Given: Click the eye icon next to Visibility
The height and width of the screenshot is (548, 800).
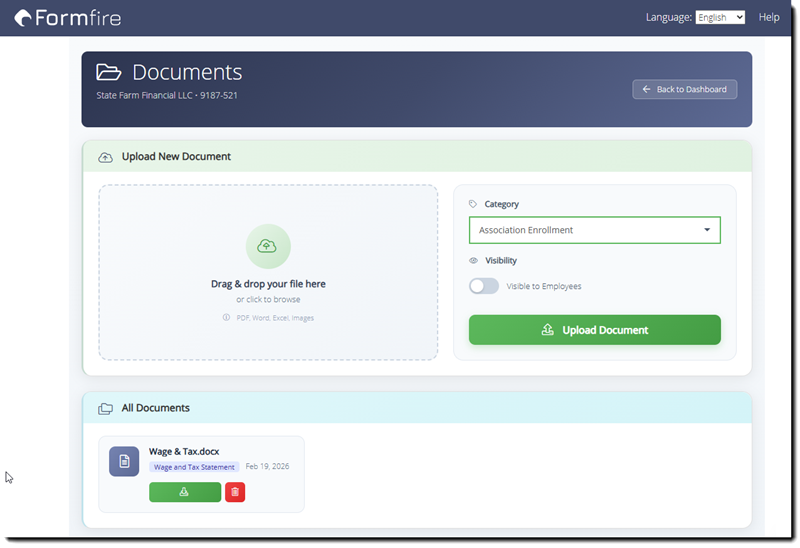Looking at the screenshot, I should pos(473,261).
